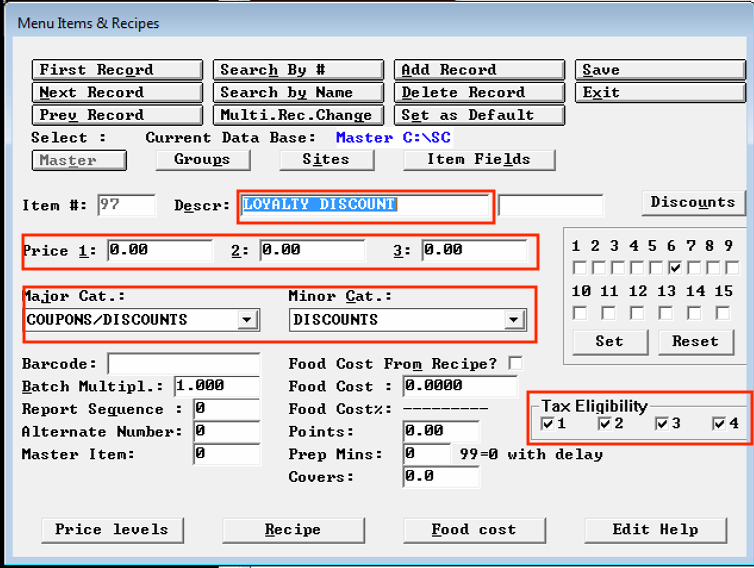Open the Food cost button
The width and height of the screenshot is (754, 568).
[x=475, y=530]
